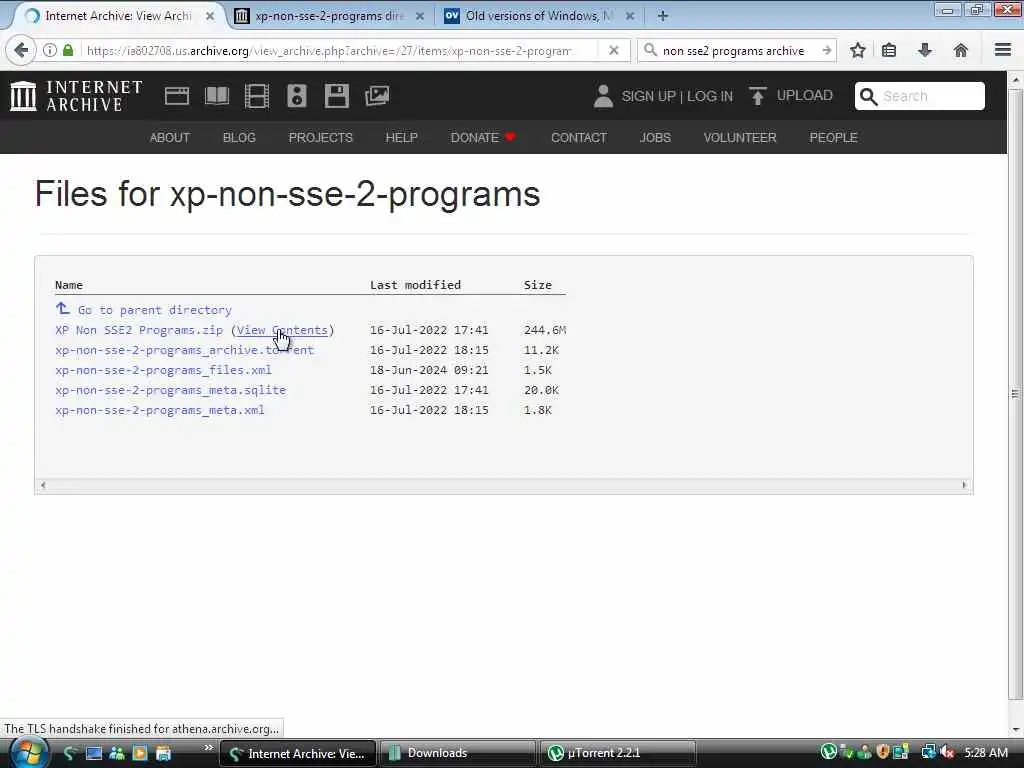Screen dimensions: 1024x768
Task: Click the taskbar clock 5:28 AM
Action: point(985,753)
